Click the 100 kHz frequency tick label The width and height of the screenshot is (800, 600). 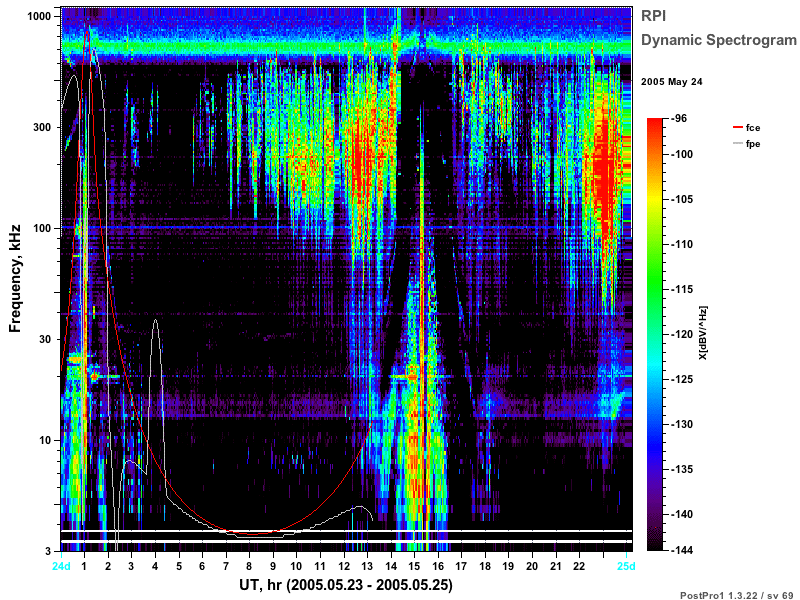click(x=42, y=228)
